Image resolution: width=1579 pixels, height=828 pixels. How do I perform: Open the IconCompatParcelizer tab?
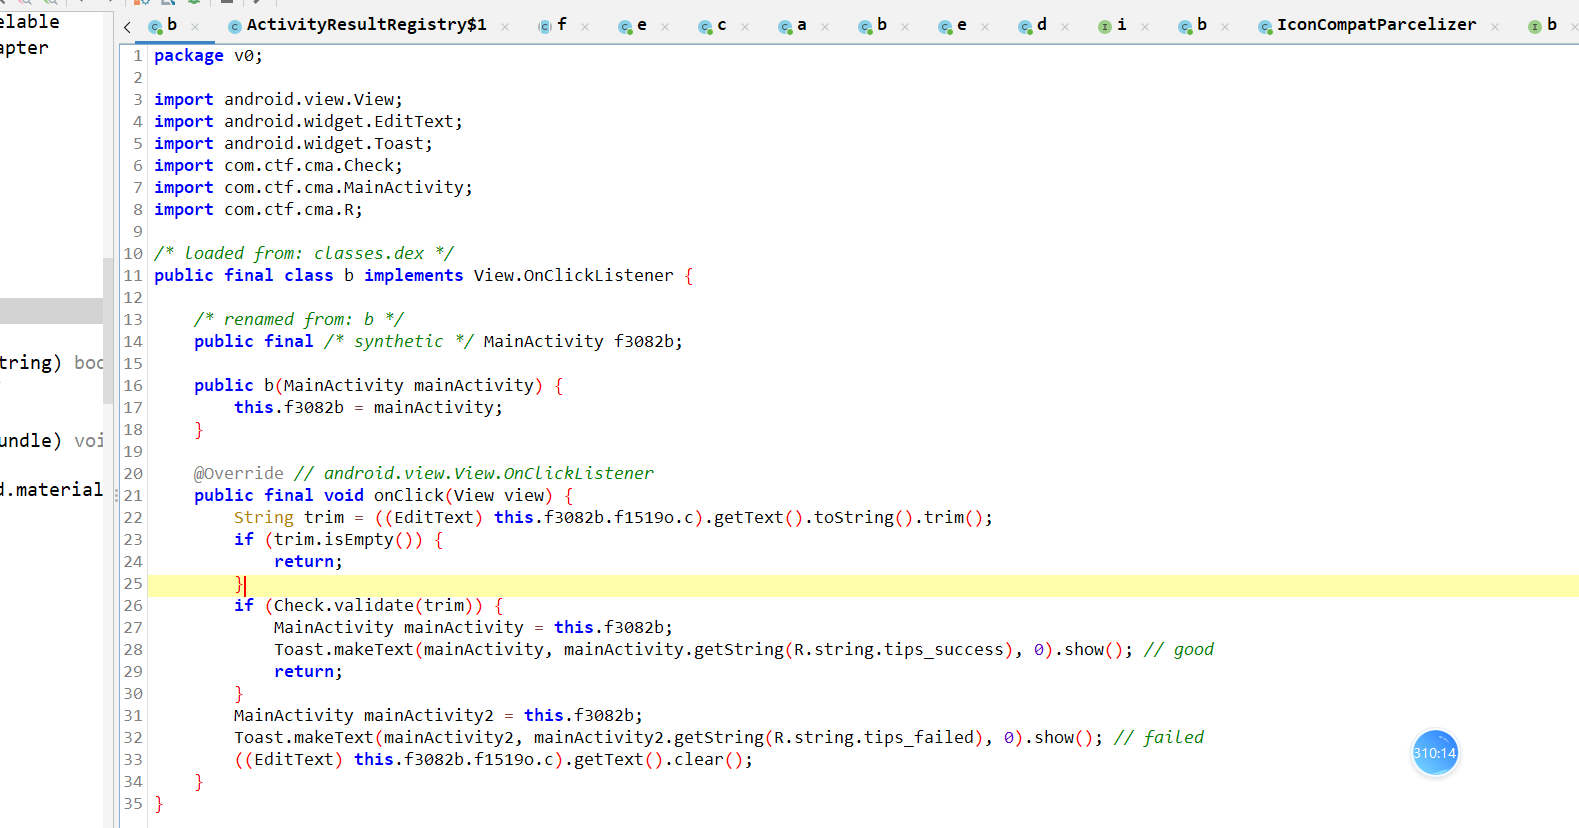click(1376, 25)
